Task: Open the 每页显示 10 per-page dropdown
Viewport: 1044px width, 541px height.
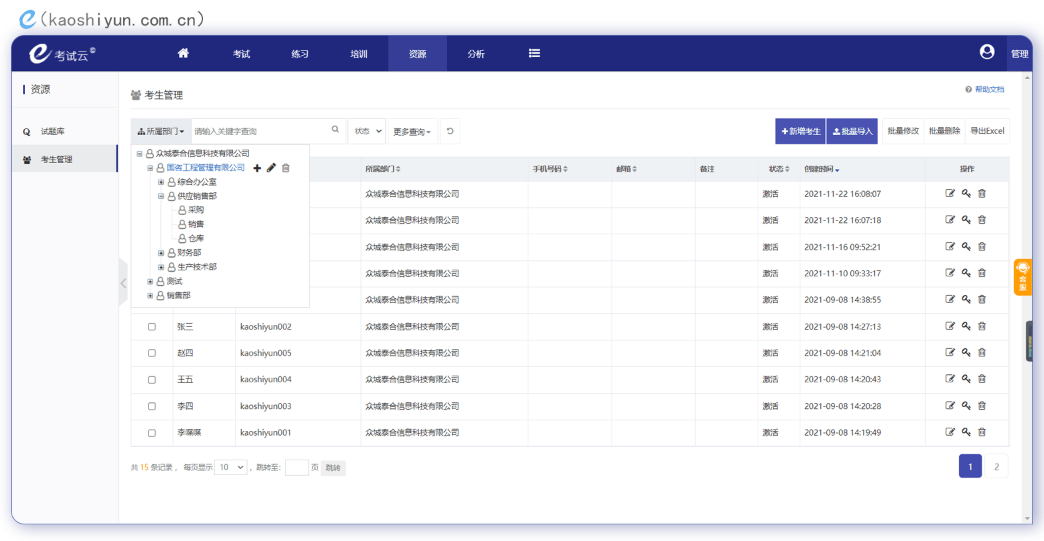Action: click(230, 467)
